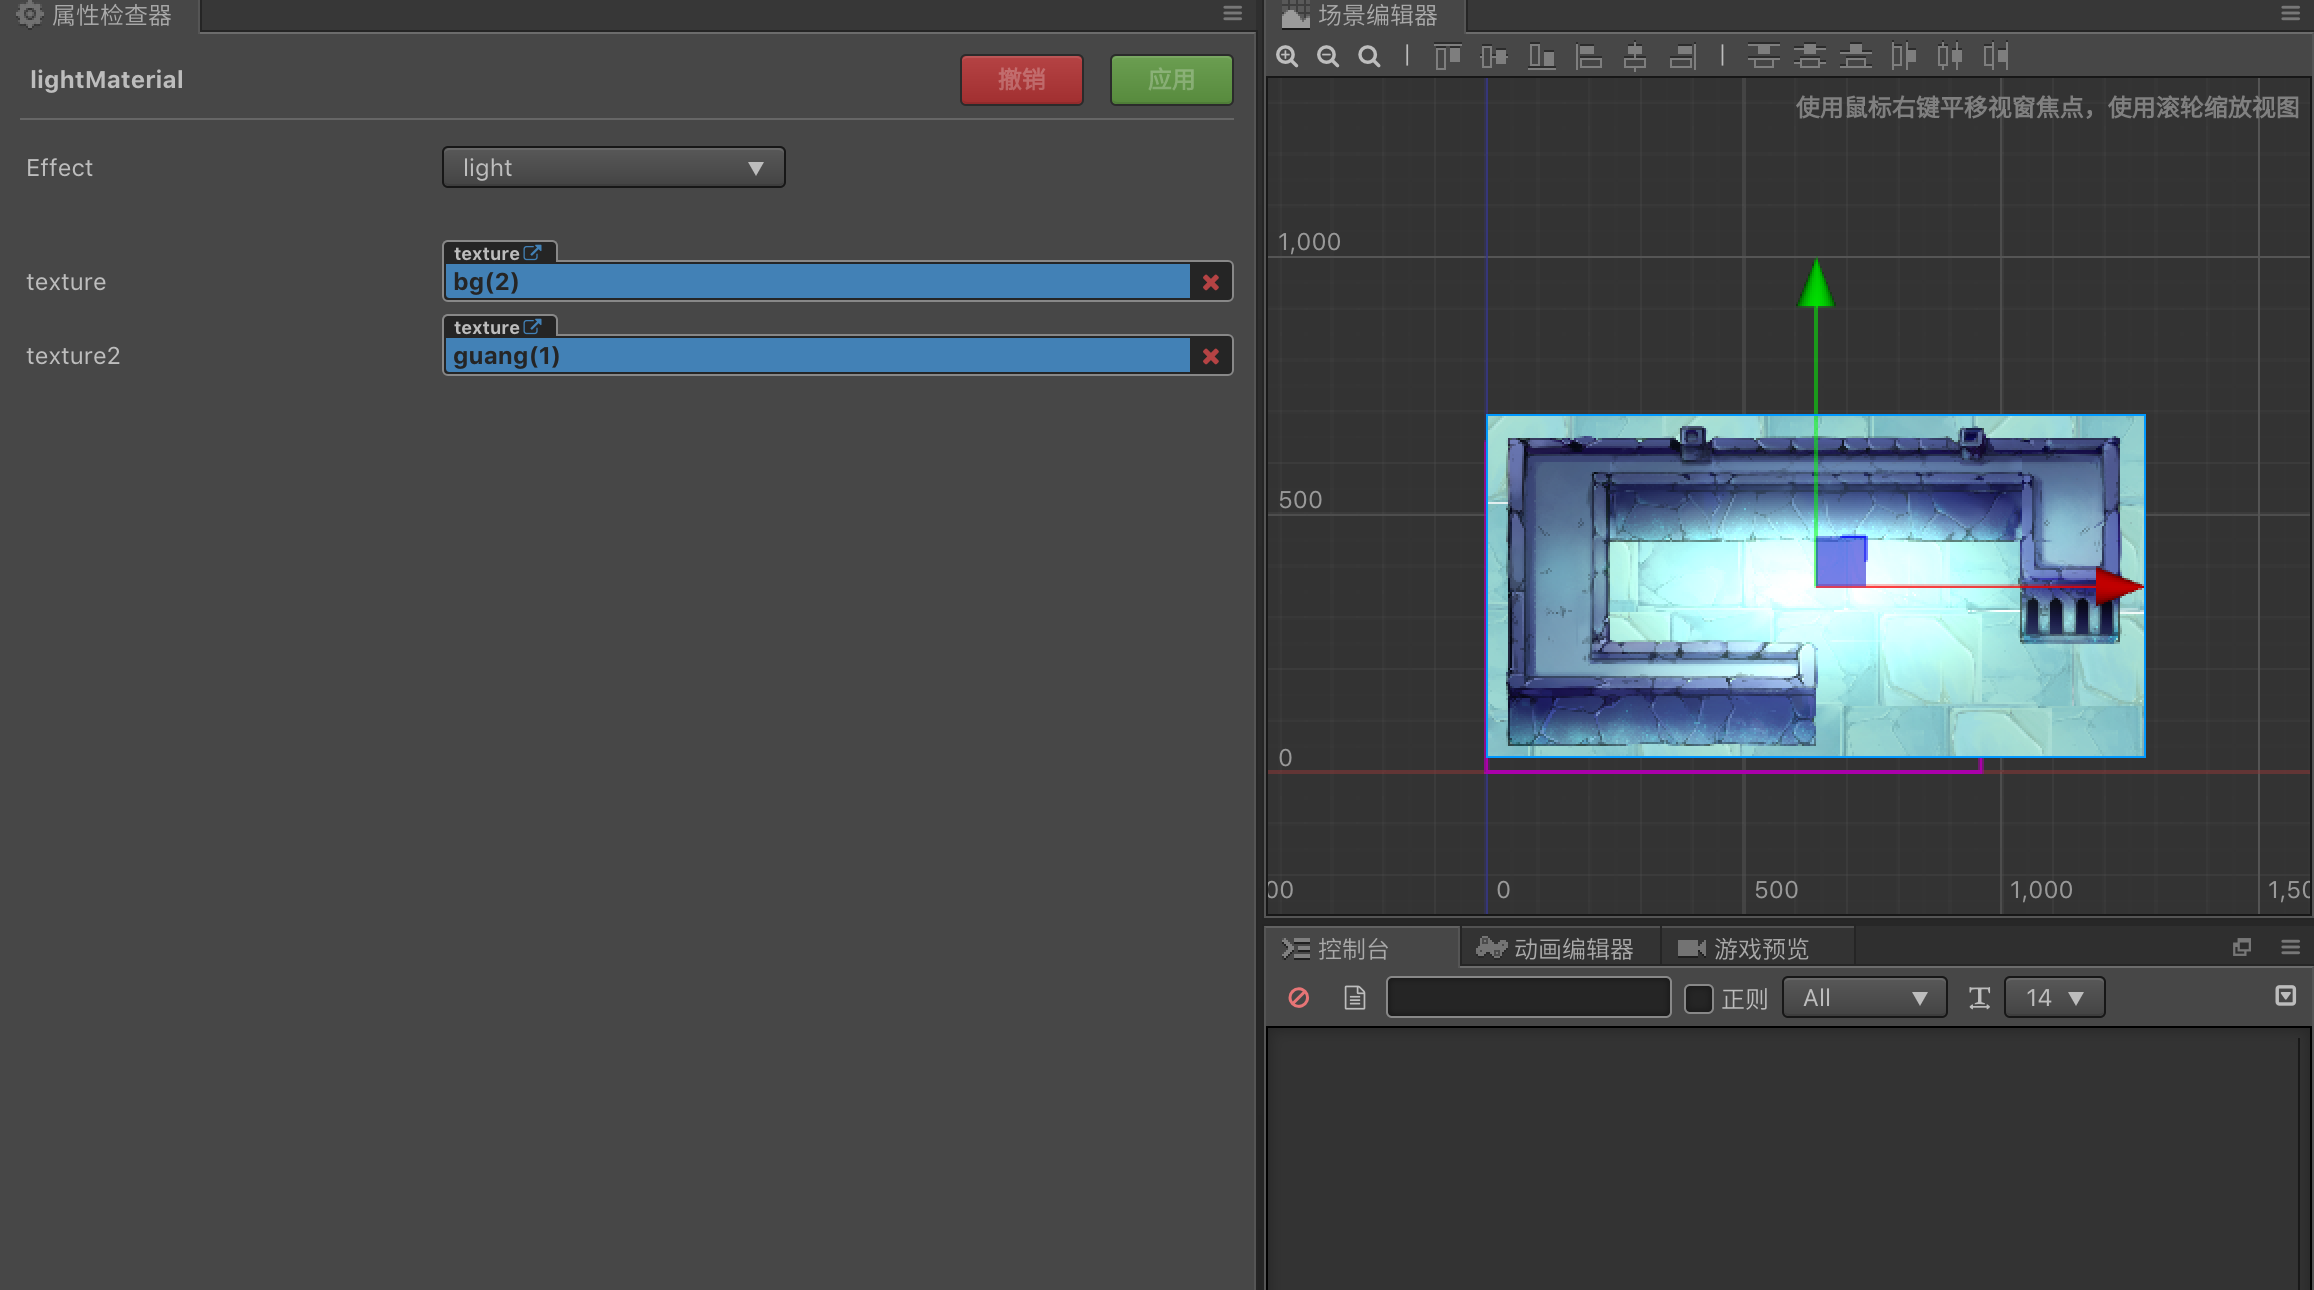
Task: Align nodes to left edge
Action: pyautogui.click(x=1588, y=56)
